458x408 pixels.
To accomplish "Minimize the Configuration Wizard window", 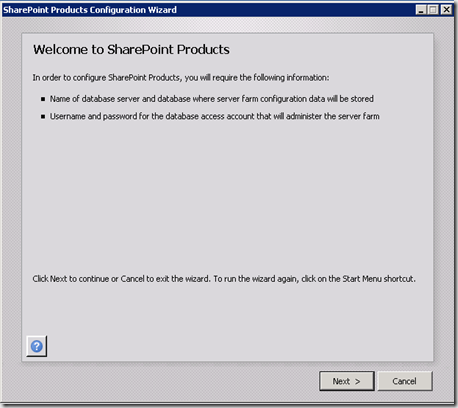I will pyautogui.click(x=421, y=10).
